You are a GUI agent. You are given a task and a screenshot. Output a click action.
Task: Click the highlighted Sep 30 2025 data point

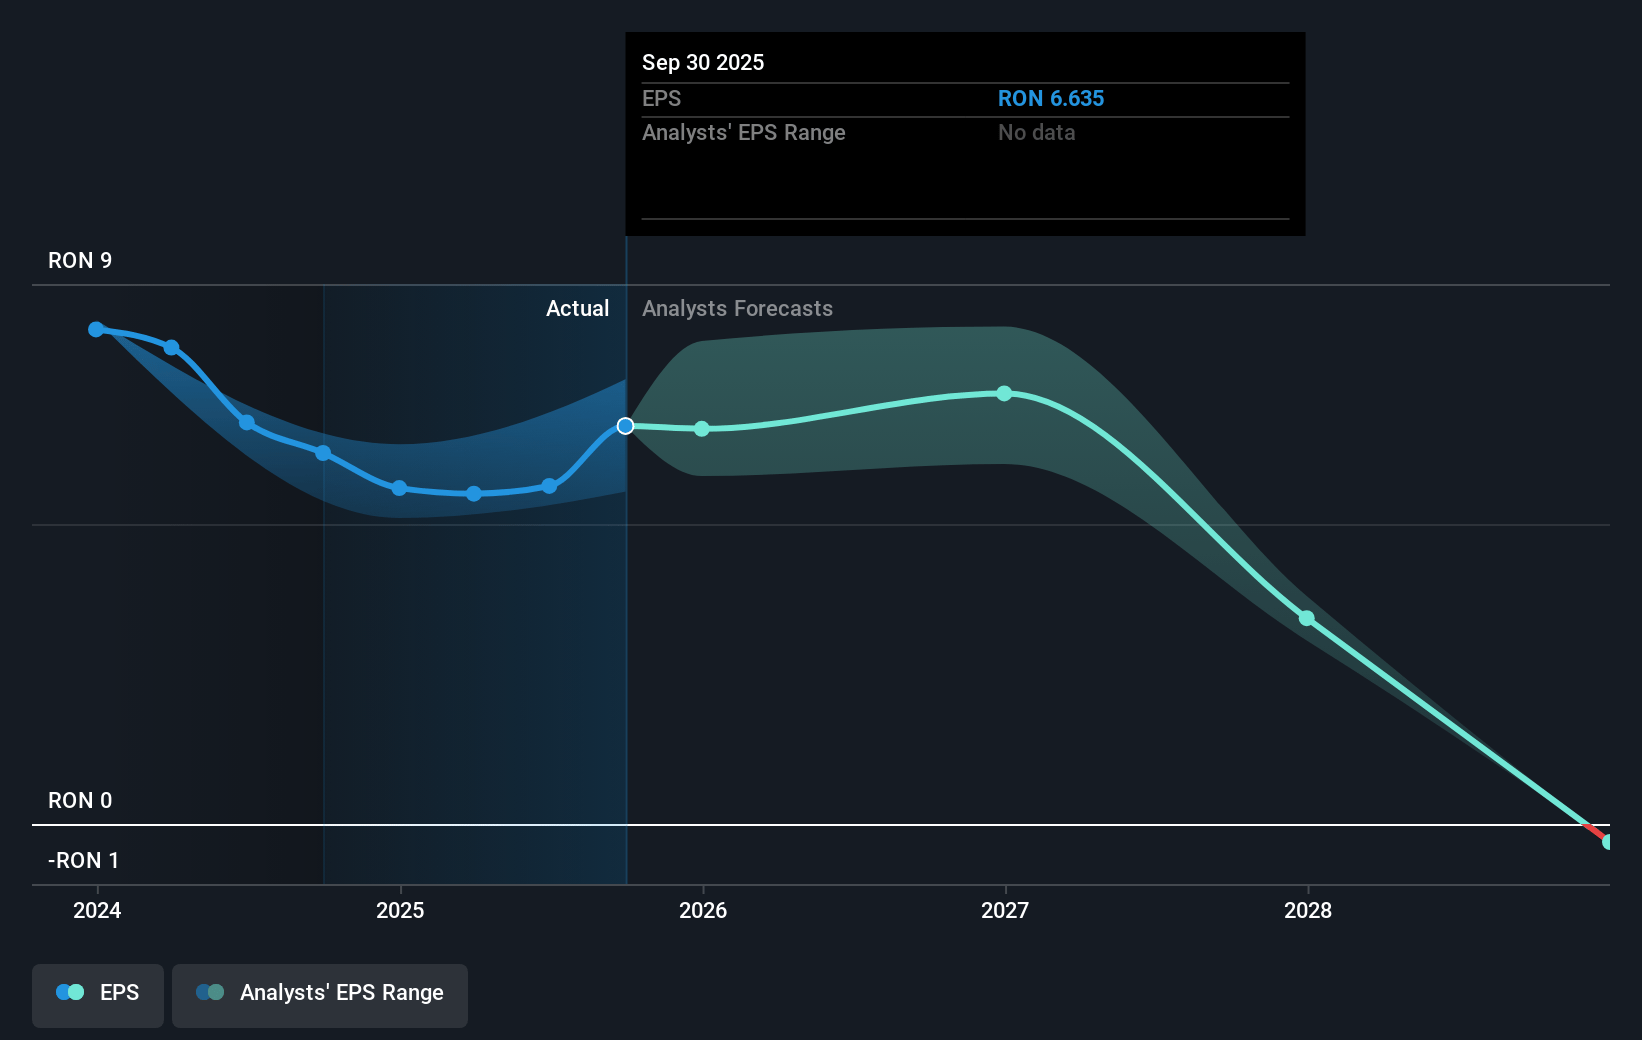tap(625, 426)
